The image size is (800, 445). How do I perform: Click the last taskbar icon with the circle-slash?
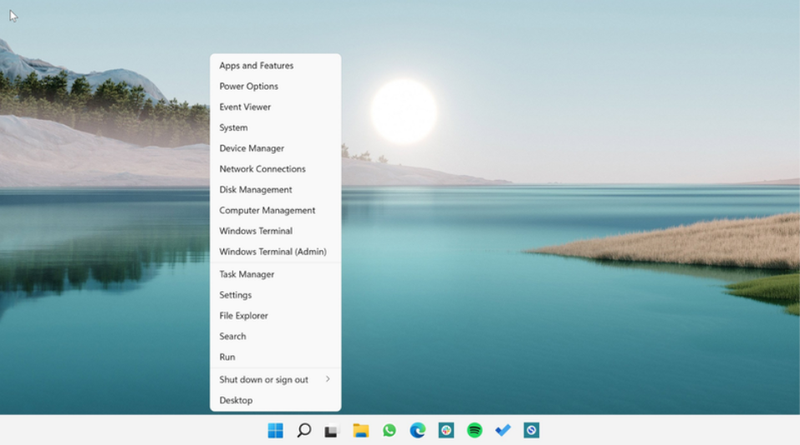coord(532,431)
